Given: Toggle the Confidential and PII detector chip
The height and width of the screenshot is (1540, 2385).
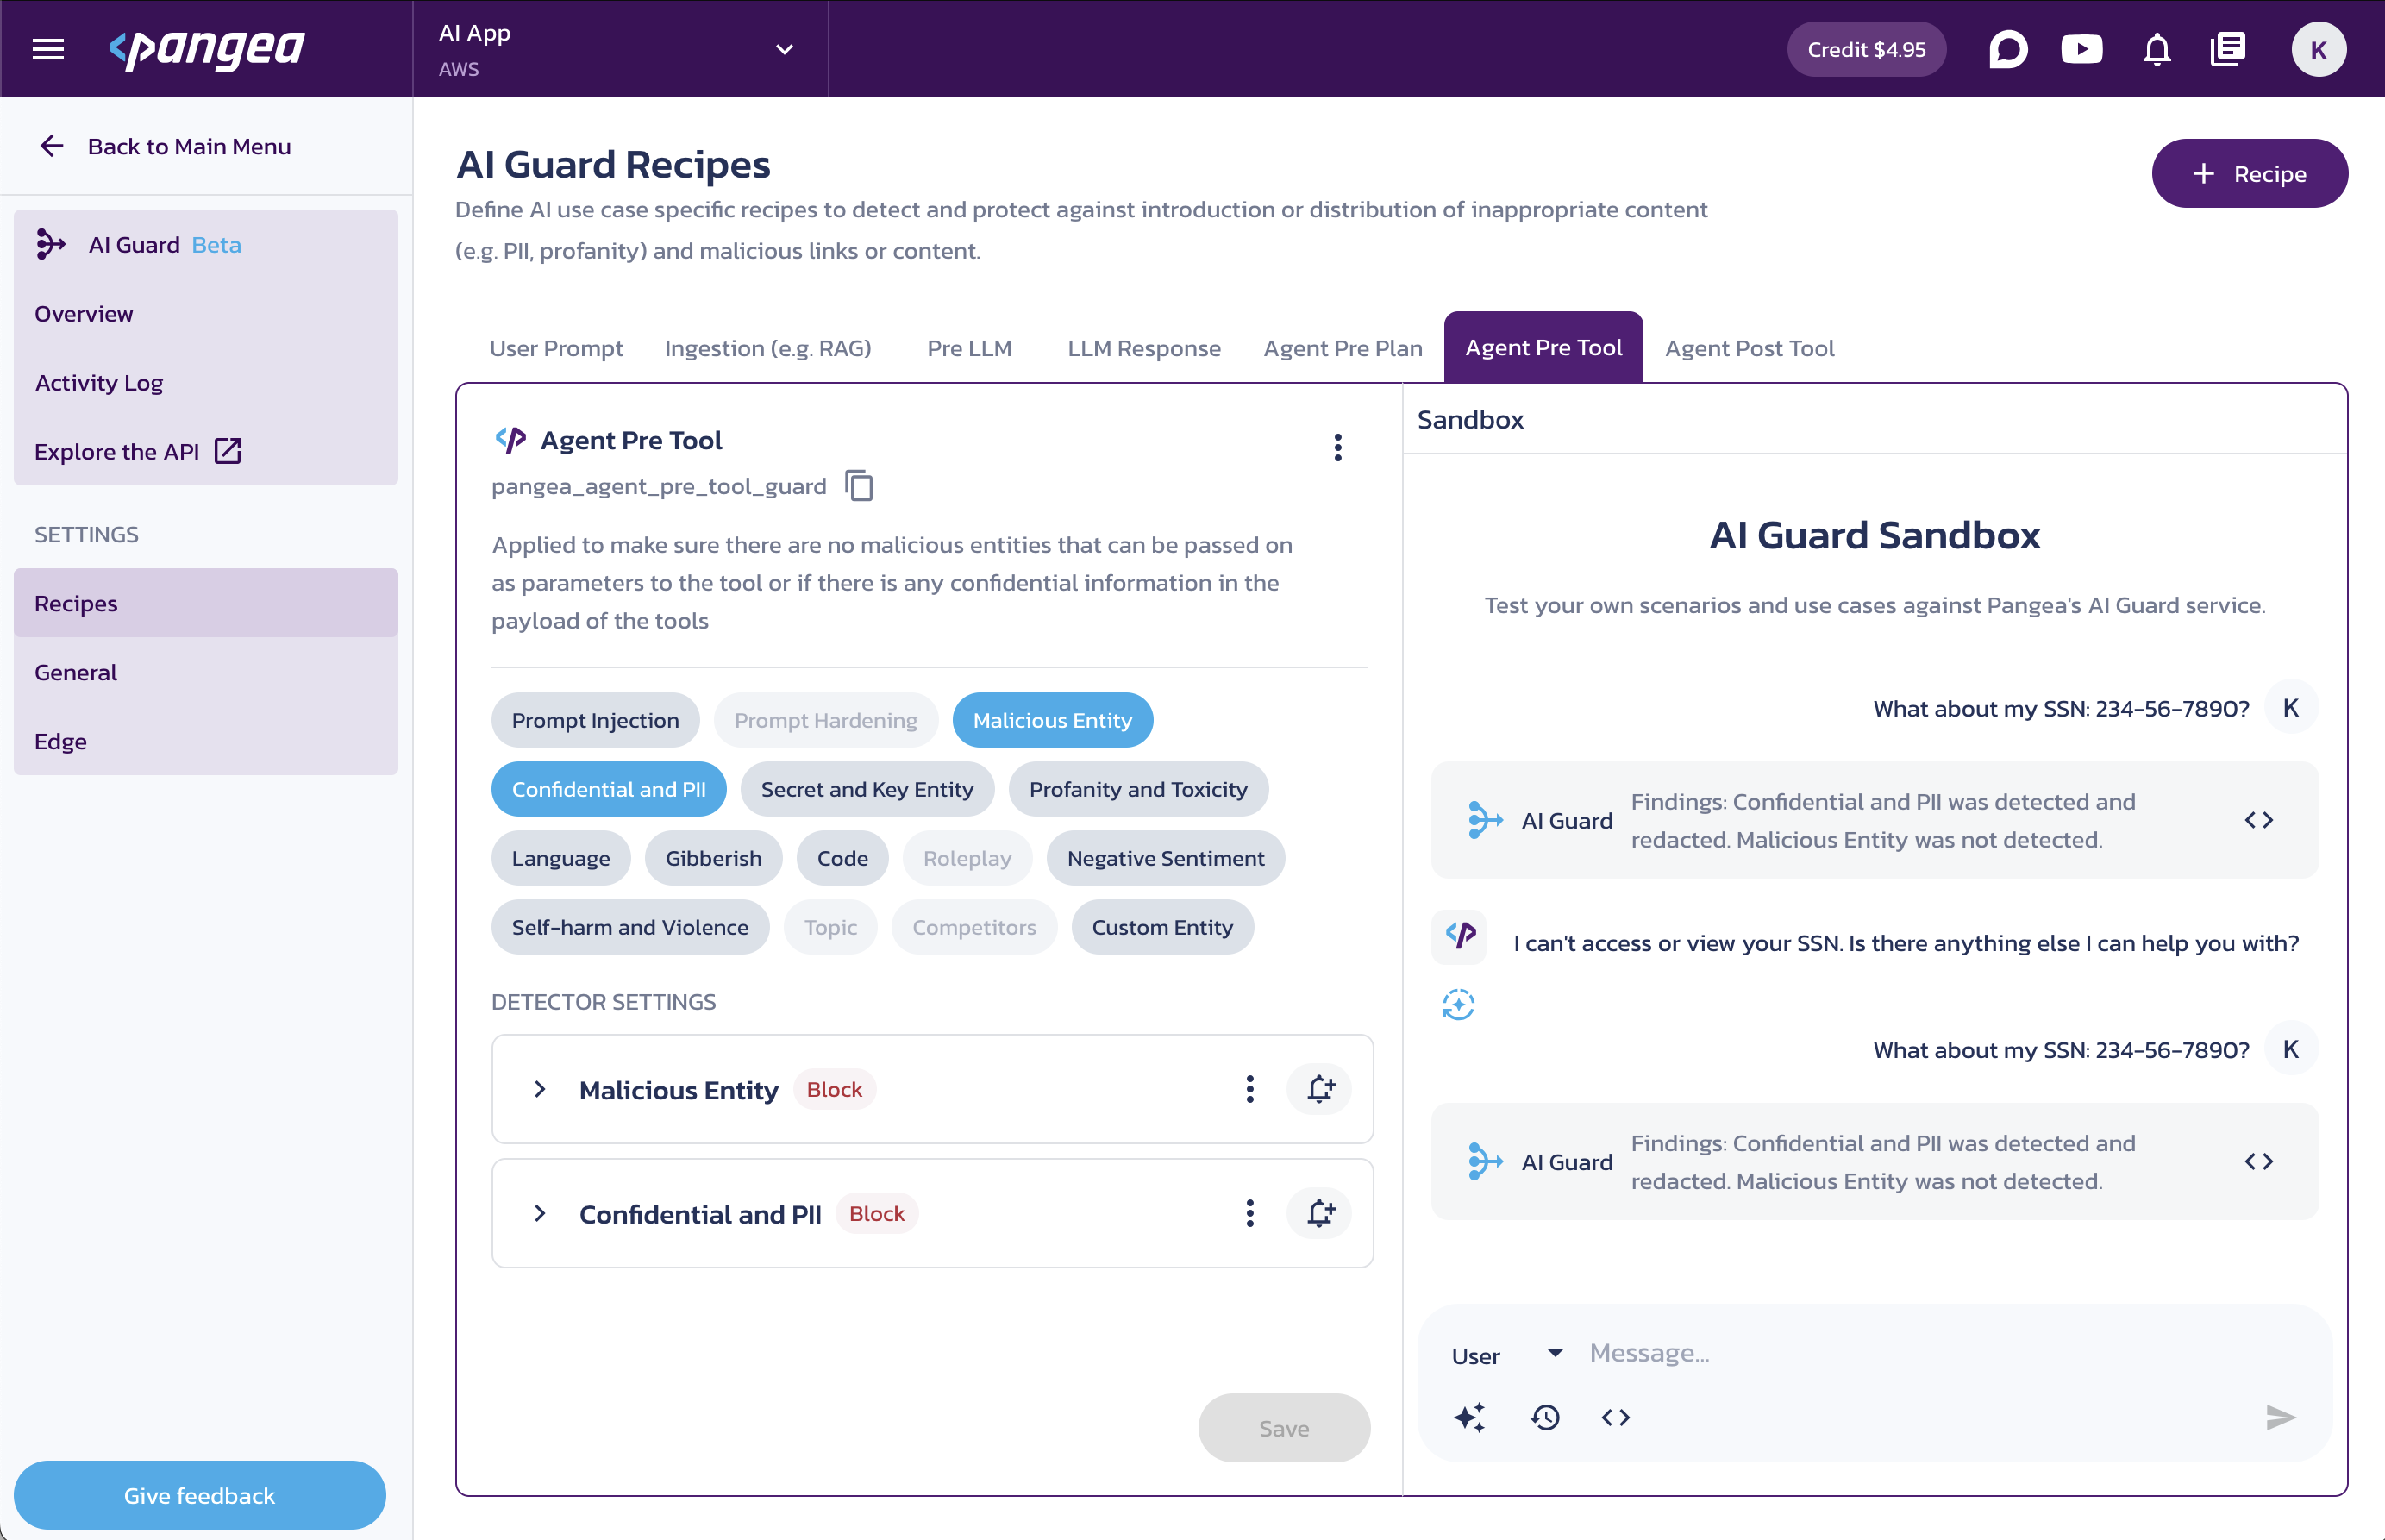Looking at the screenshot, I should (608, 789).
